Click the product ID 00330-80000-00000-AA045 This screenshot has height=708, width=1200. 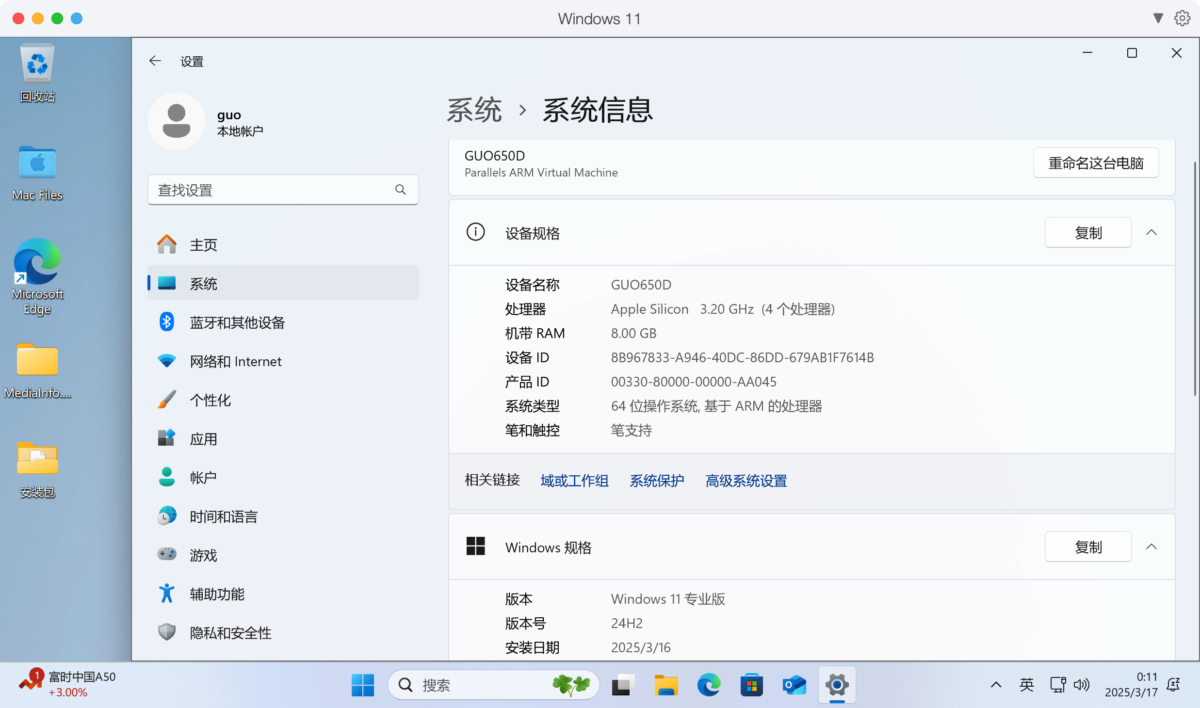pyautogui.click(x=694, y=382)
